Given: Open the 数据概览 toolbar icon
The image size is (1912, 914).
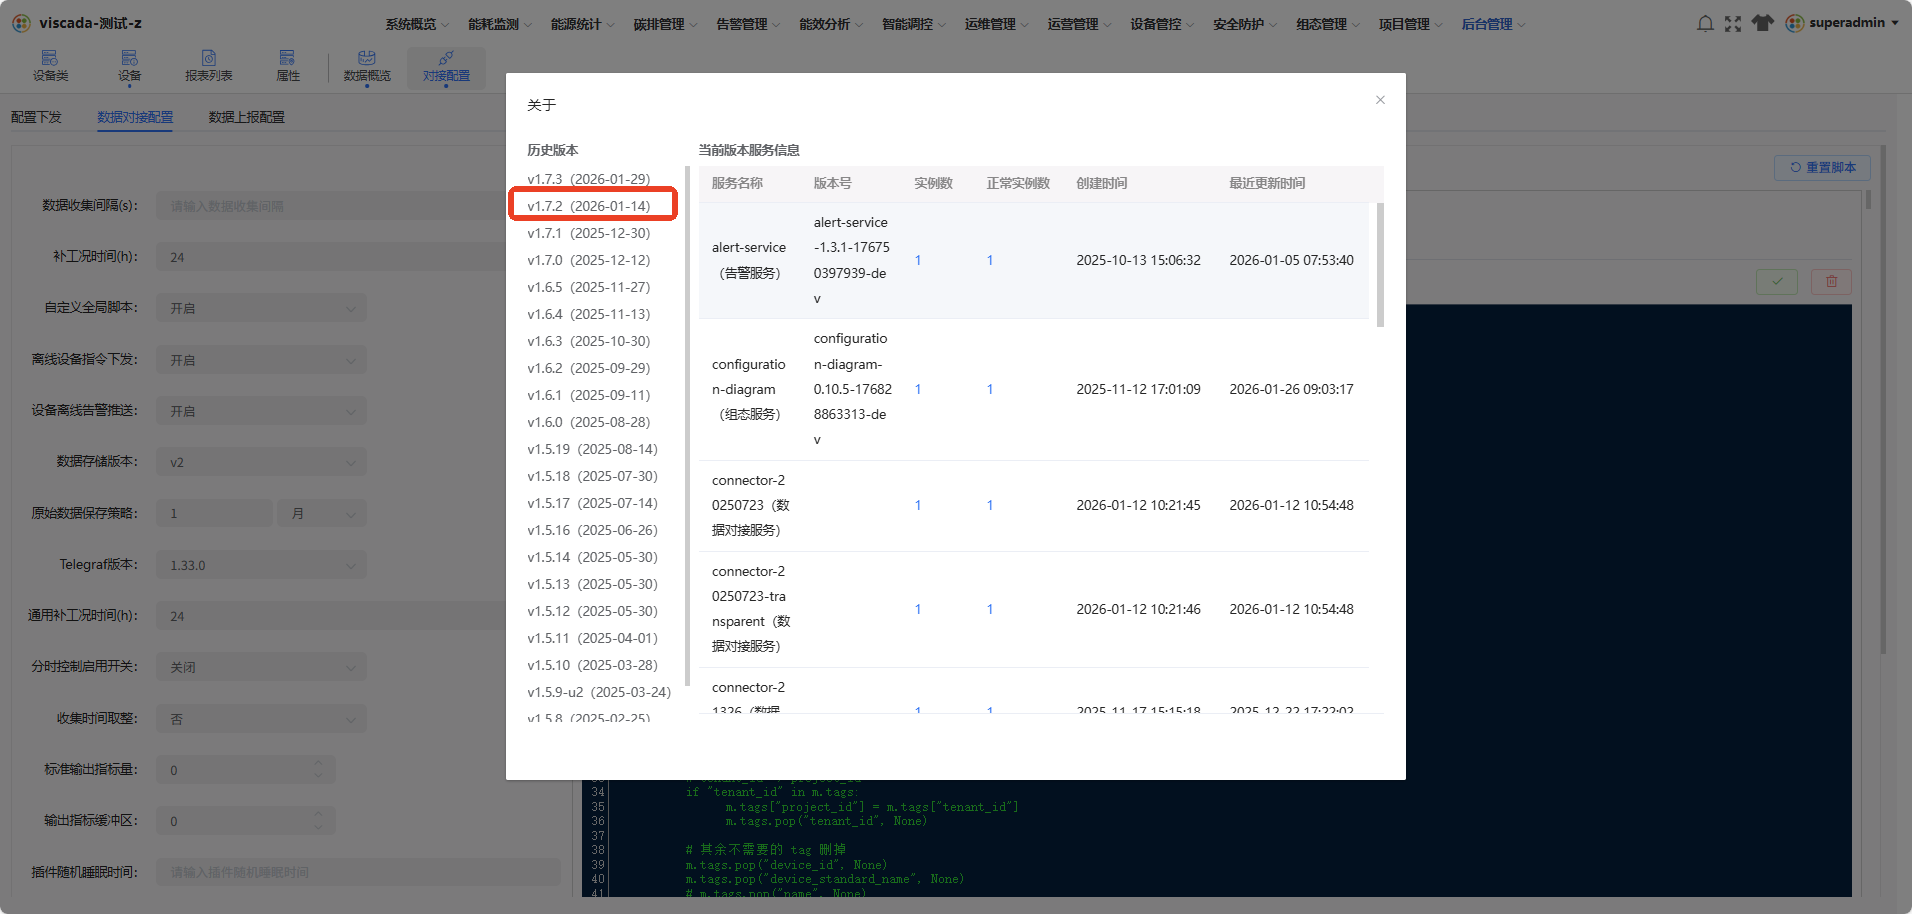Looking at the screenshot, I should click(367, 66).
